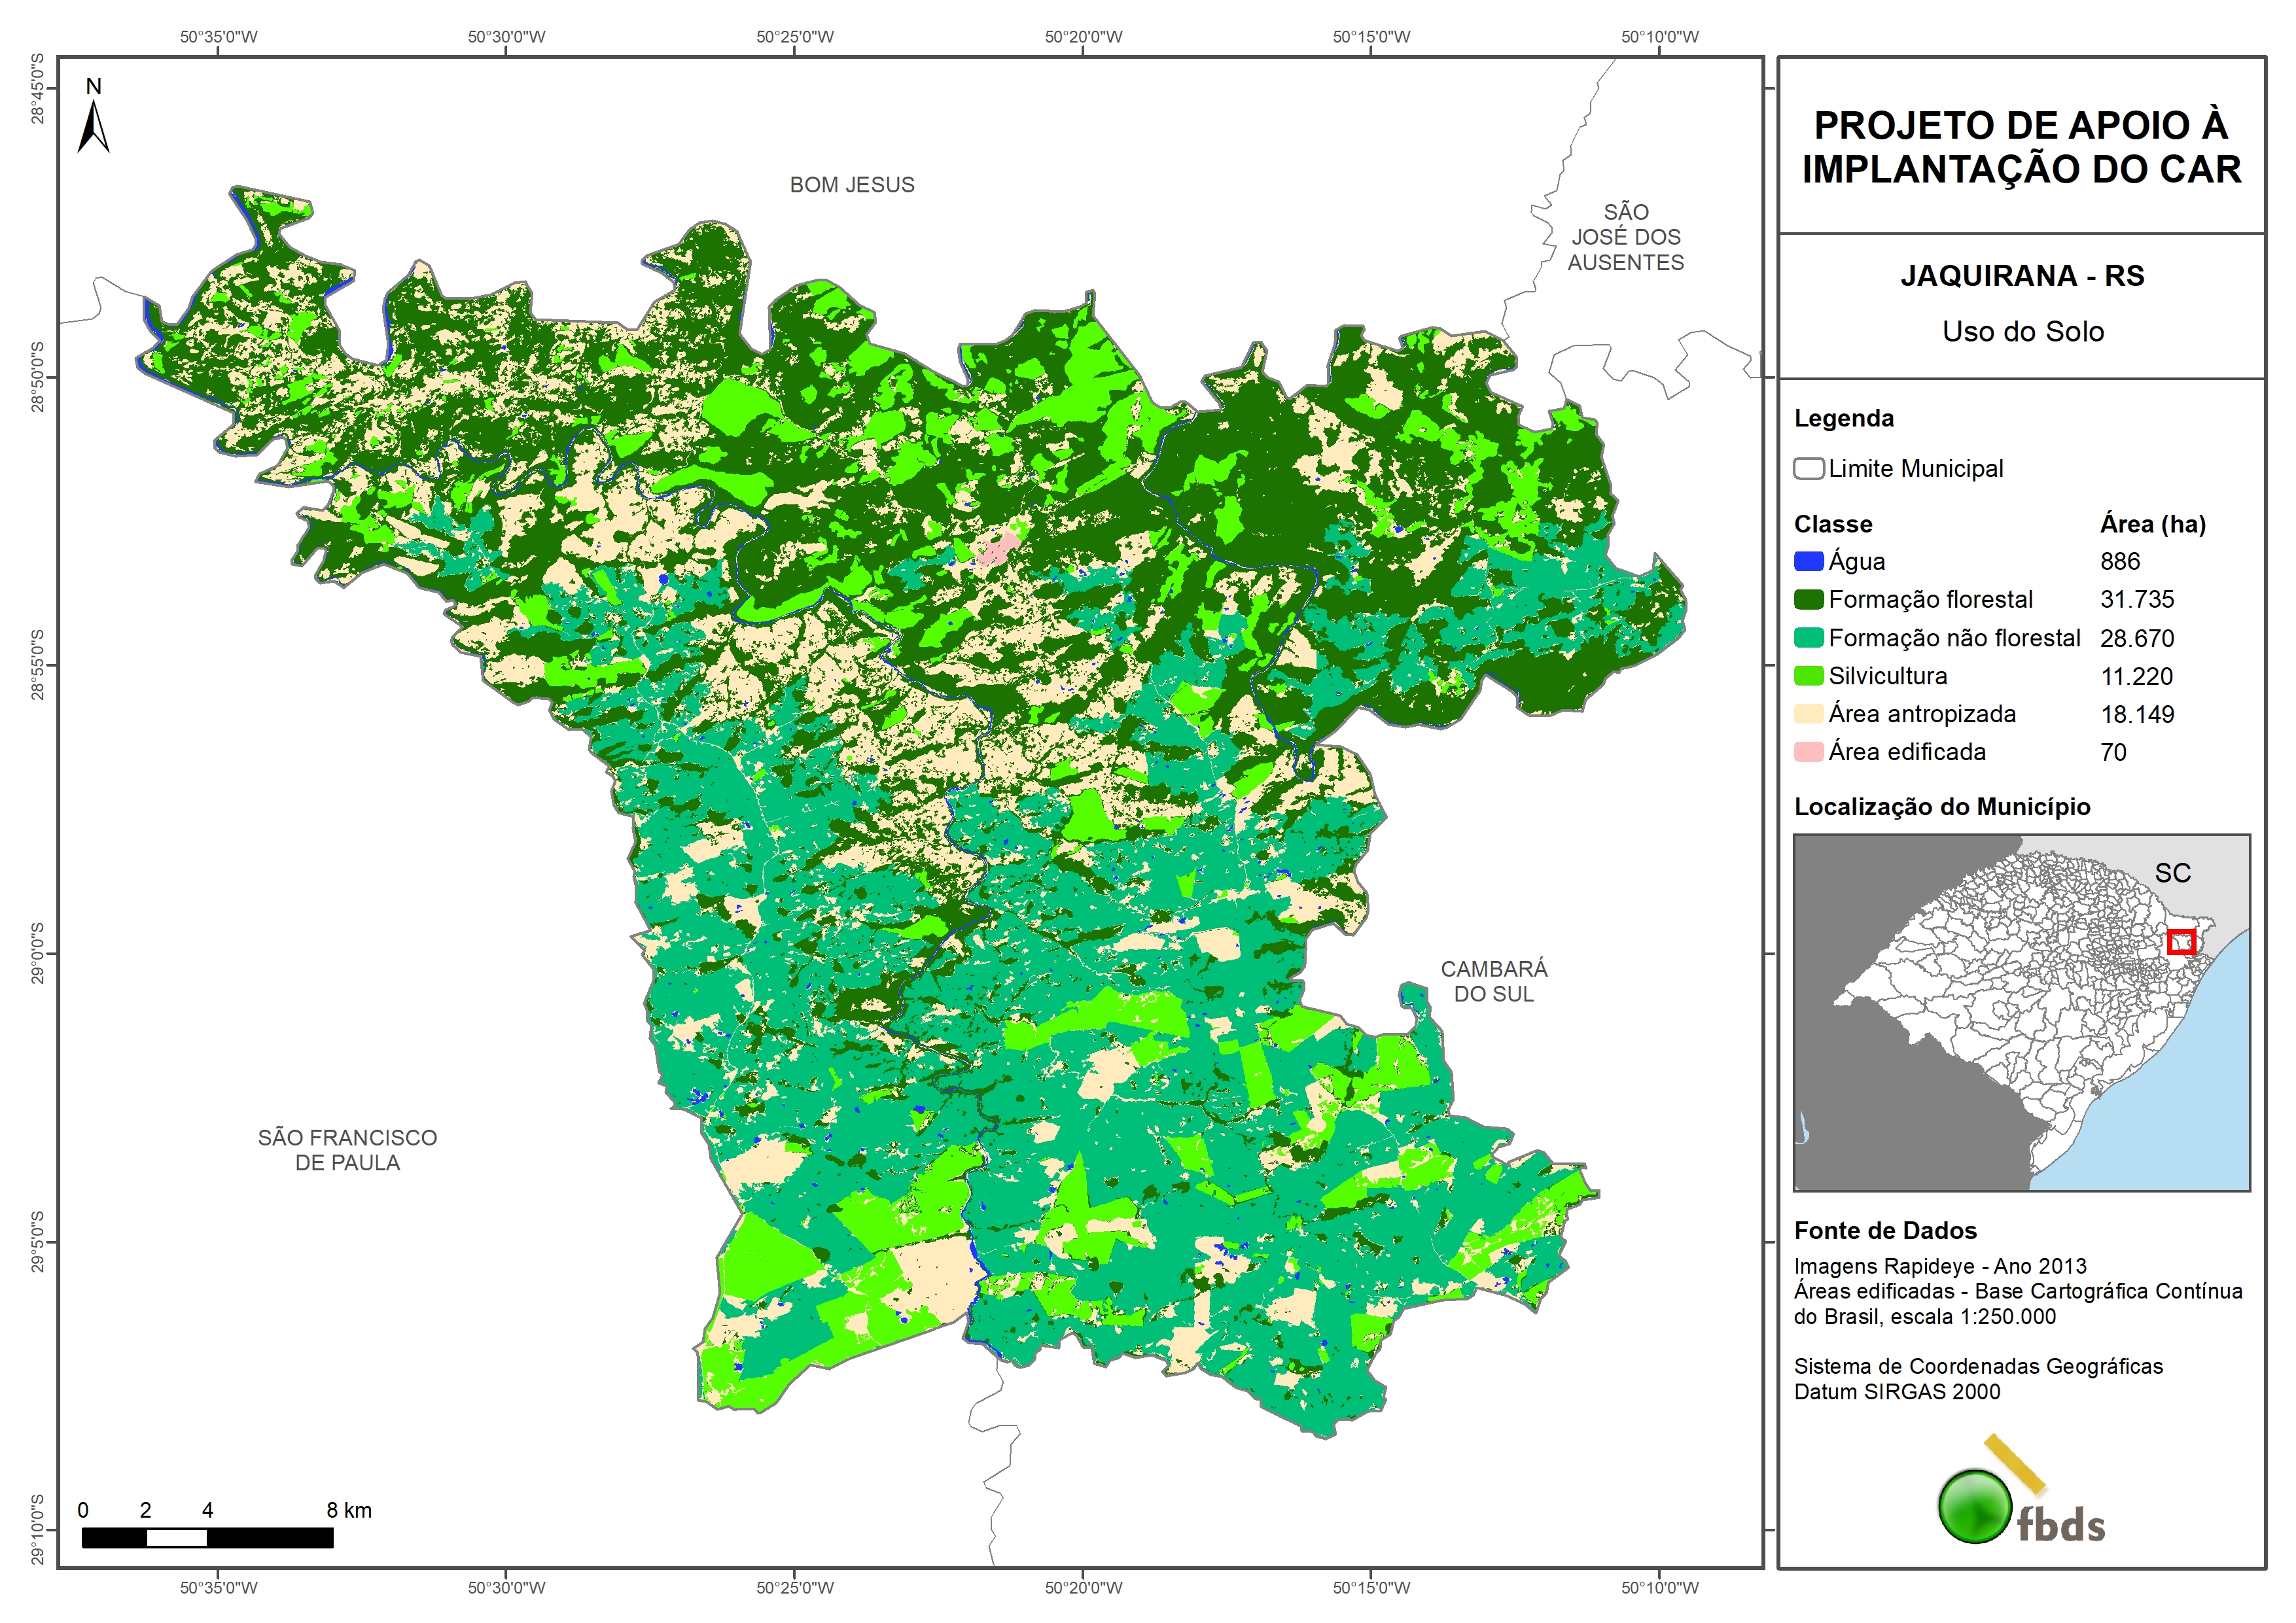The height and width of the screenshot is (1623, 2296).
Task: Click the scale bar at bottom left
Action: tap(207, 1538)
